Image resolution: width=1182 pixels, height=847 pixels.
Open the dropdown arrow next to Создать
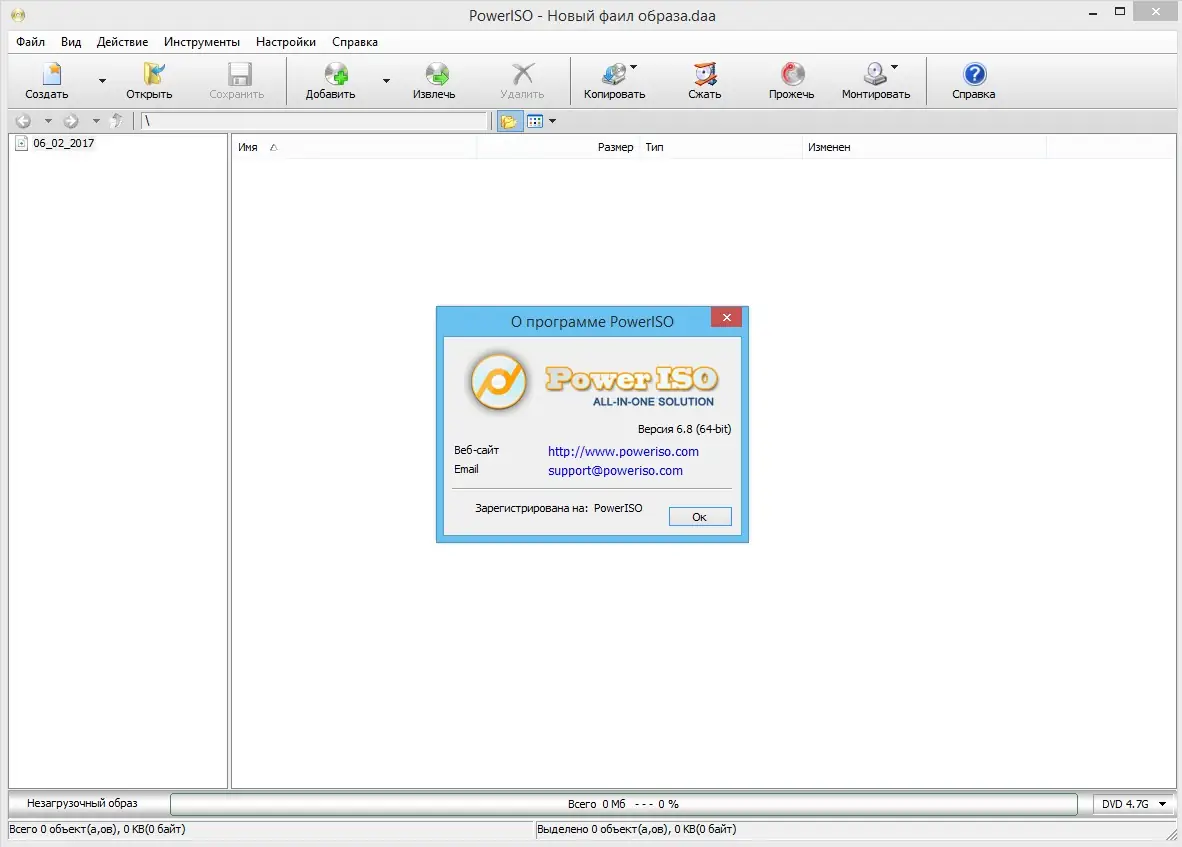tap(103, 81)
